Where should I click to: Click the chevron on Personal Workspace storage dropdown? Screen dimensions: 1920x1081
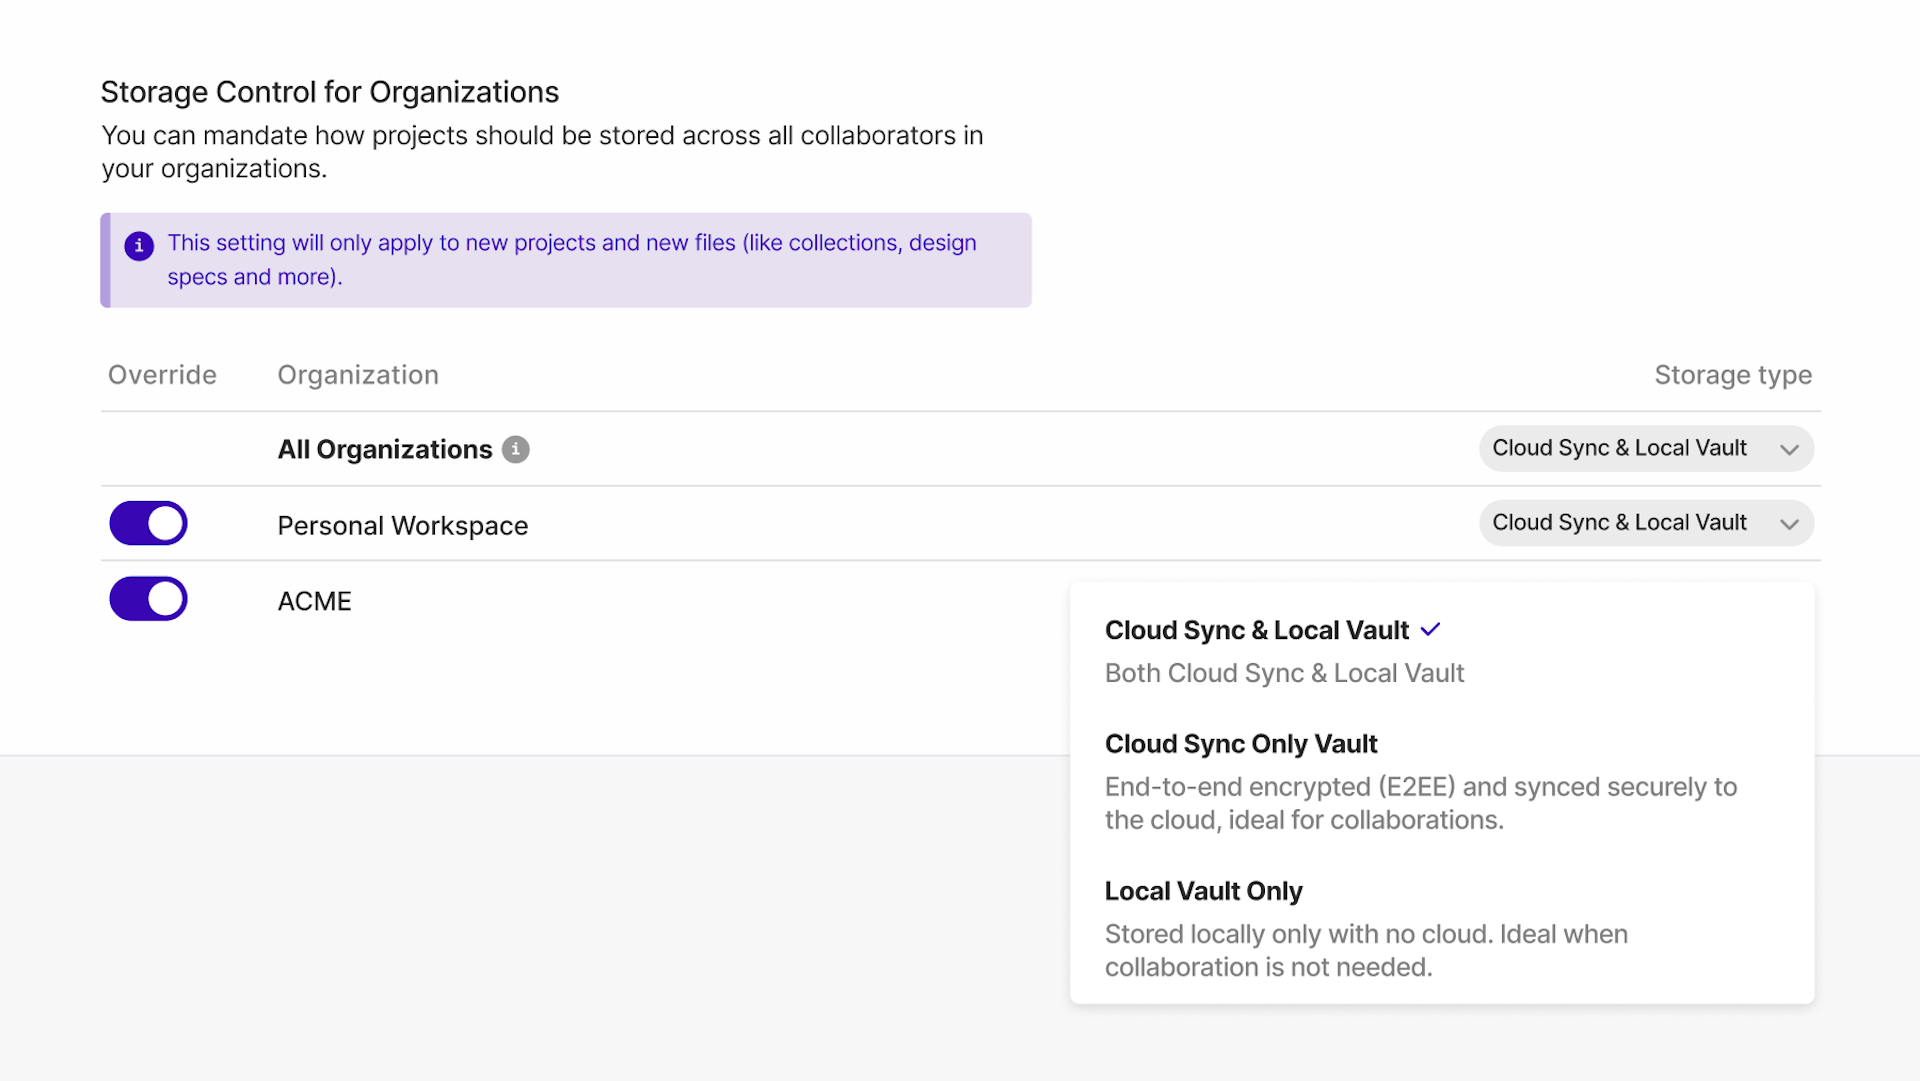[x=1790, y=523]
